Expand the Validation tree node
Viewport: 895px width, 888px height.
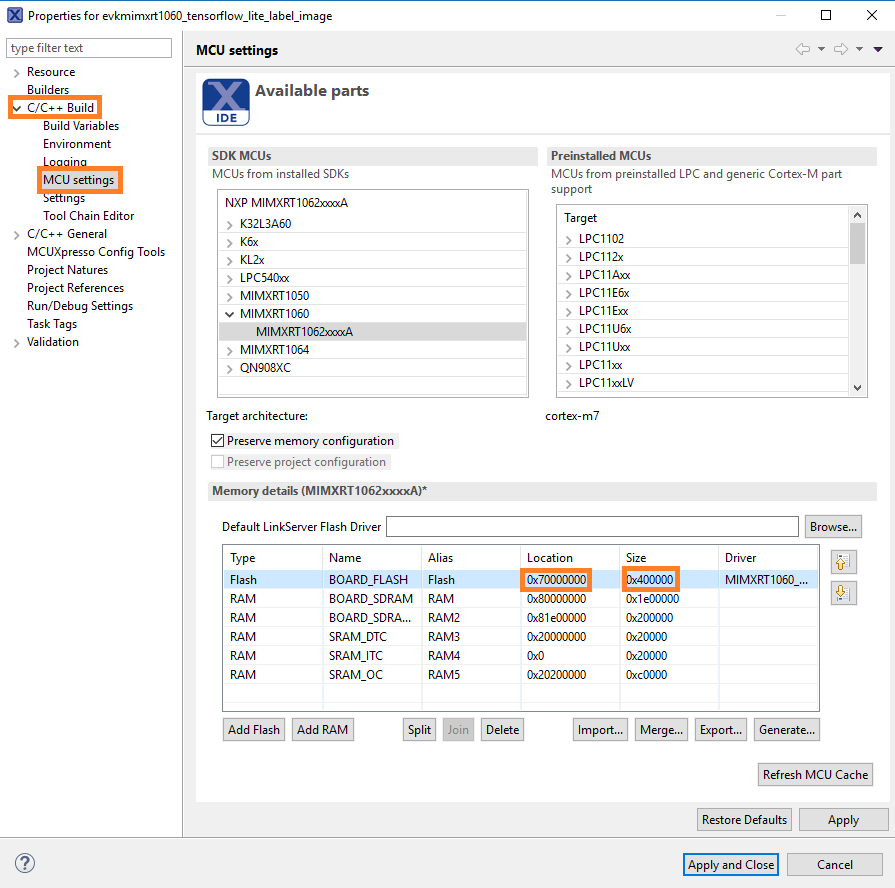coord(17,342)
